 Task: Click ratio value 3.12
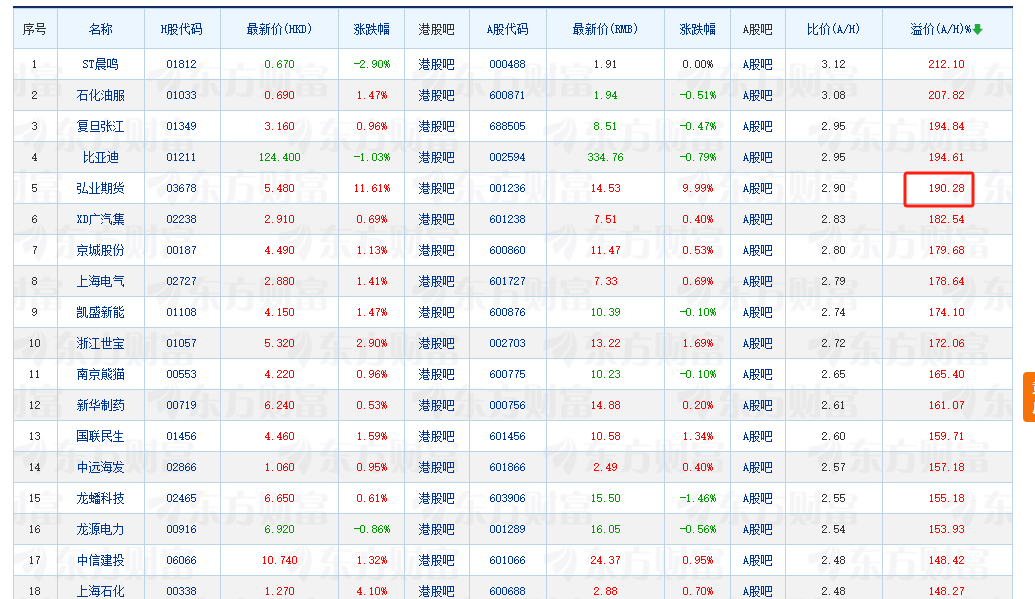[833, 64]
